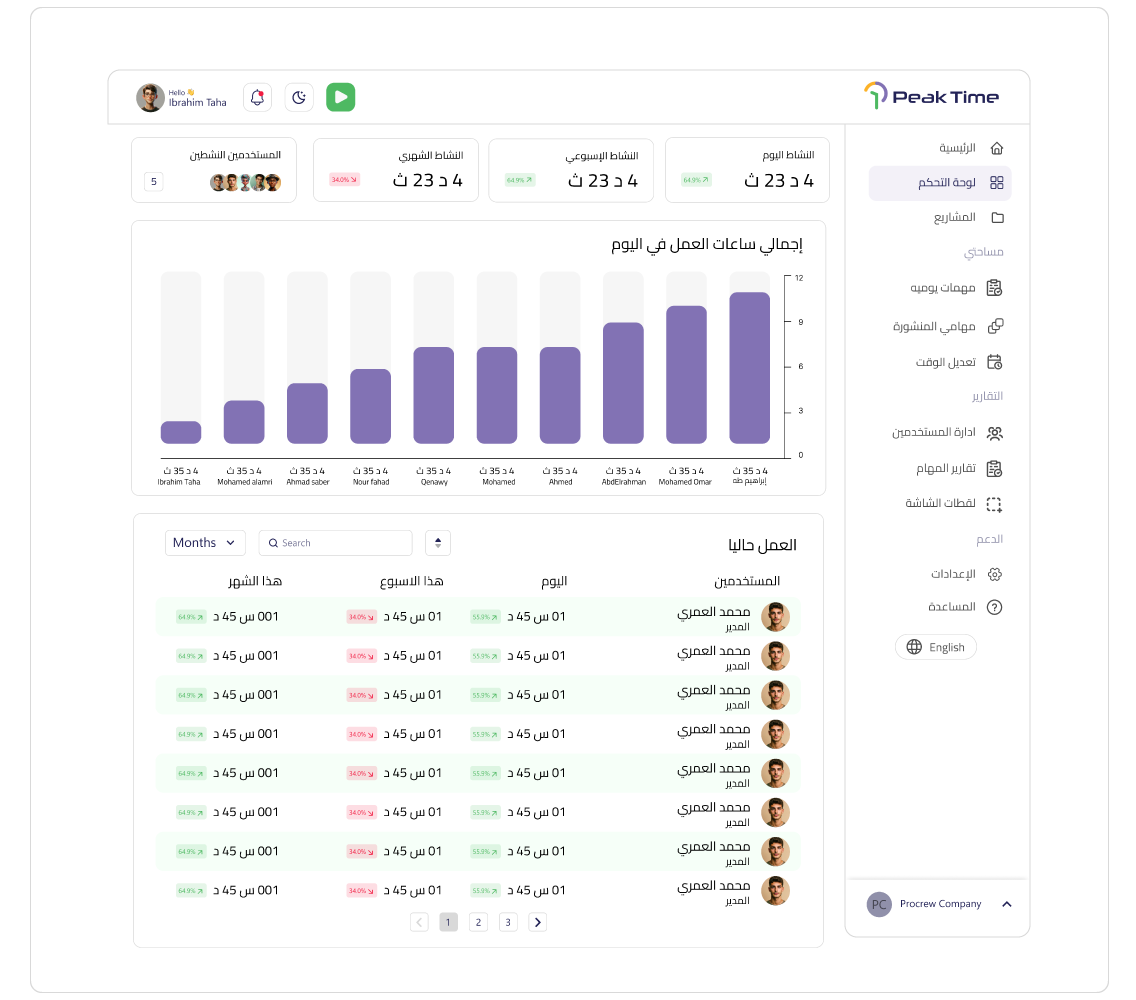Click the green play timer button
Image resolution: width=1136 pixels, height=1000 pixels.
pyautogui.click(x=341, y=97)
